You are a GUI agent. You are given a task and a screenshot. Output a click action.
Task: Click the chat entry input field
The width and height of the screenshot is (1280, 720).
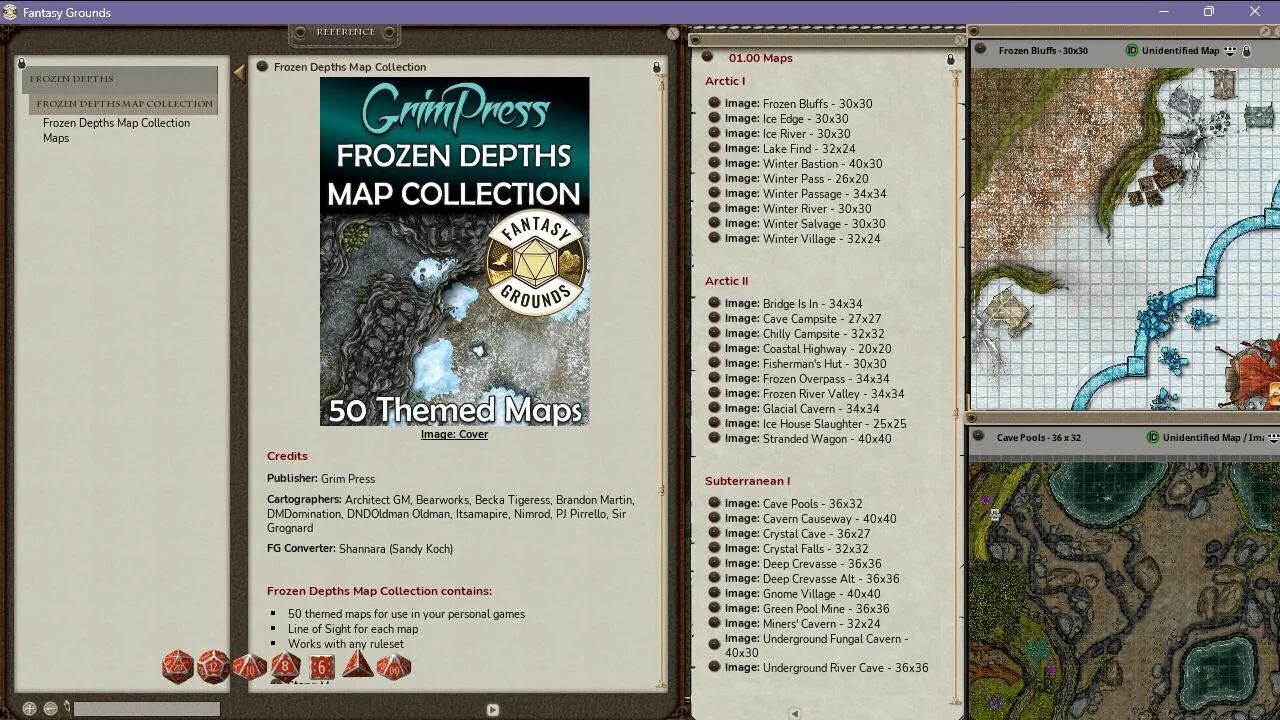coord(146,709)
